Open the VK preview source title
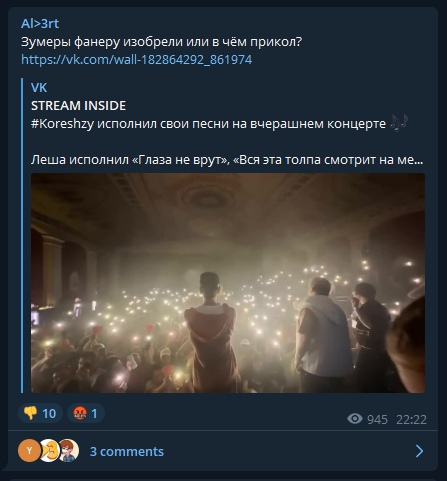Screen dimensions: 447x481 (x=39, y=88)
